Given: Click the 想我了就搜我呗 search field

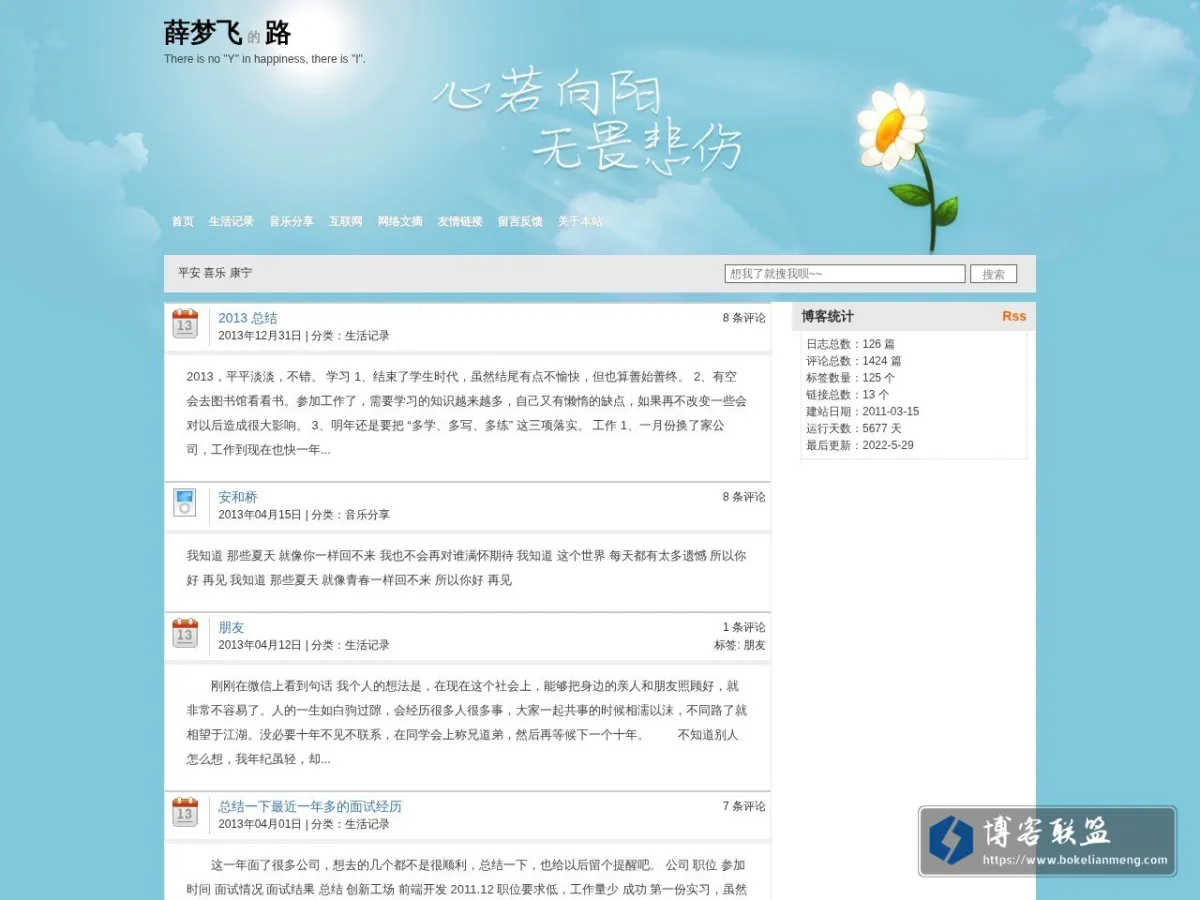Looking at the screenshot, I should coord(845,274).
